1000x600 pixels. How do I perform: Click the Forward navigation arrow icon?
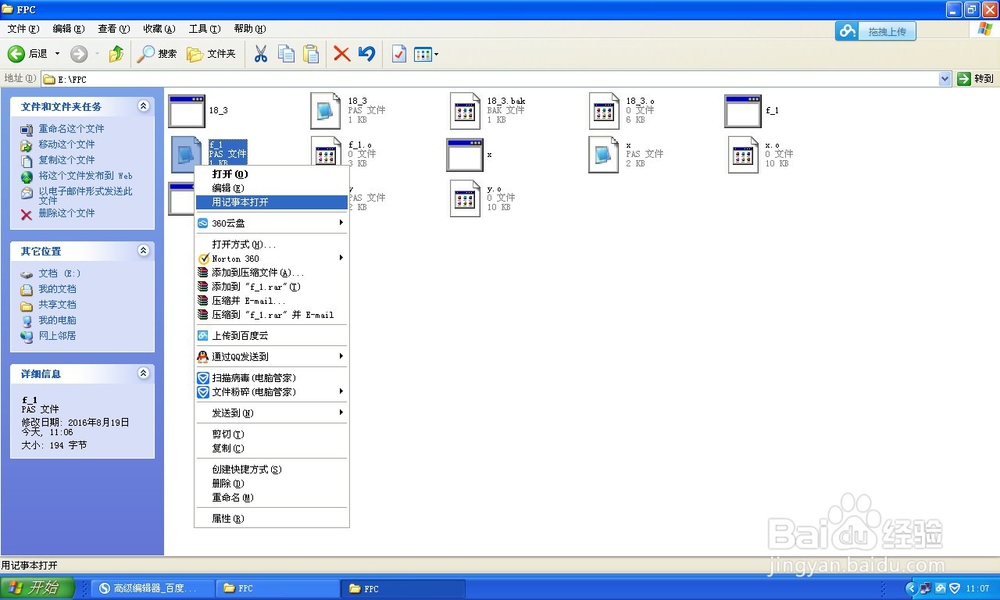pos(78,54)
